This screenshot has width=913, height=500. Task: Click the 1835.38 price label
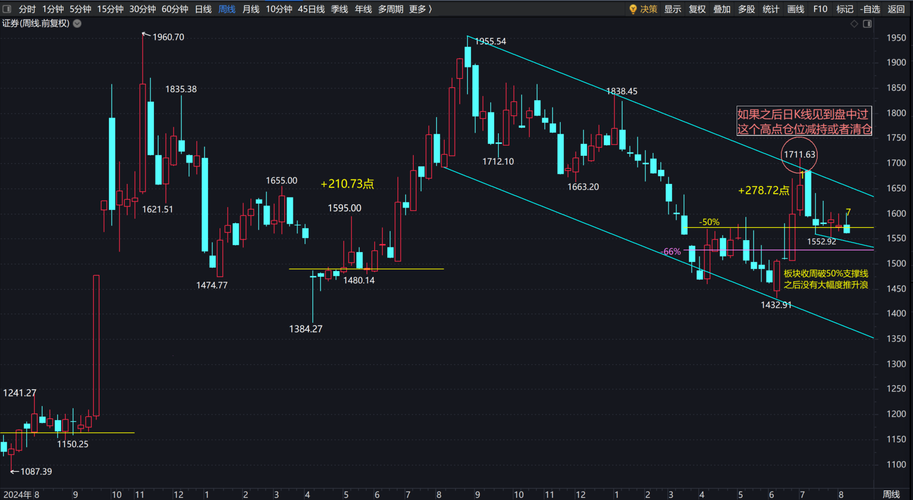tap(181, 89)
